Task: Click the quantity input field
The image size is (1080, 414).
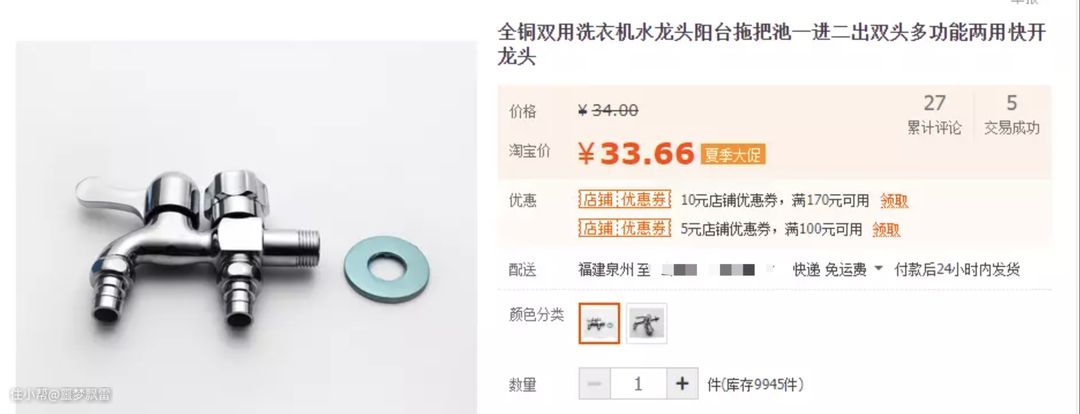Action: point(638,384)
